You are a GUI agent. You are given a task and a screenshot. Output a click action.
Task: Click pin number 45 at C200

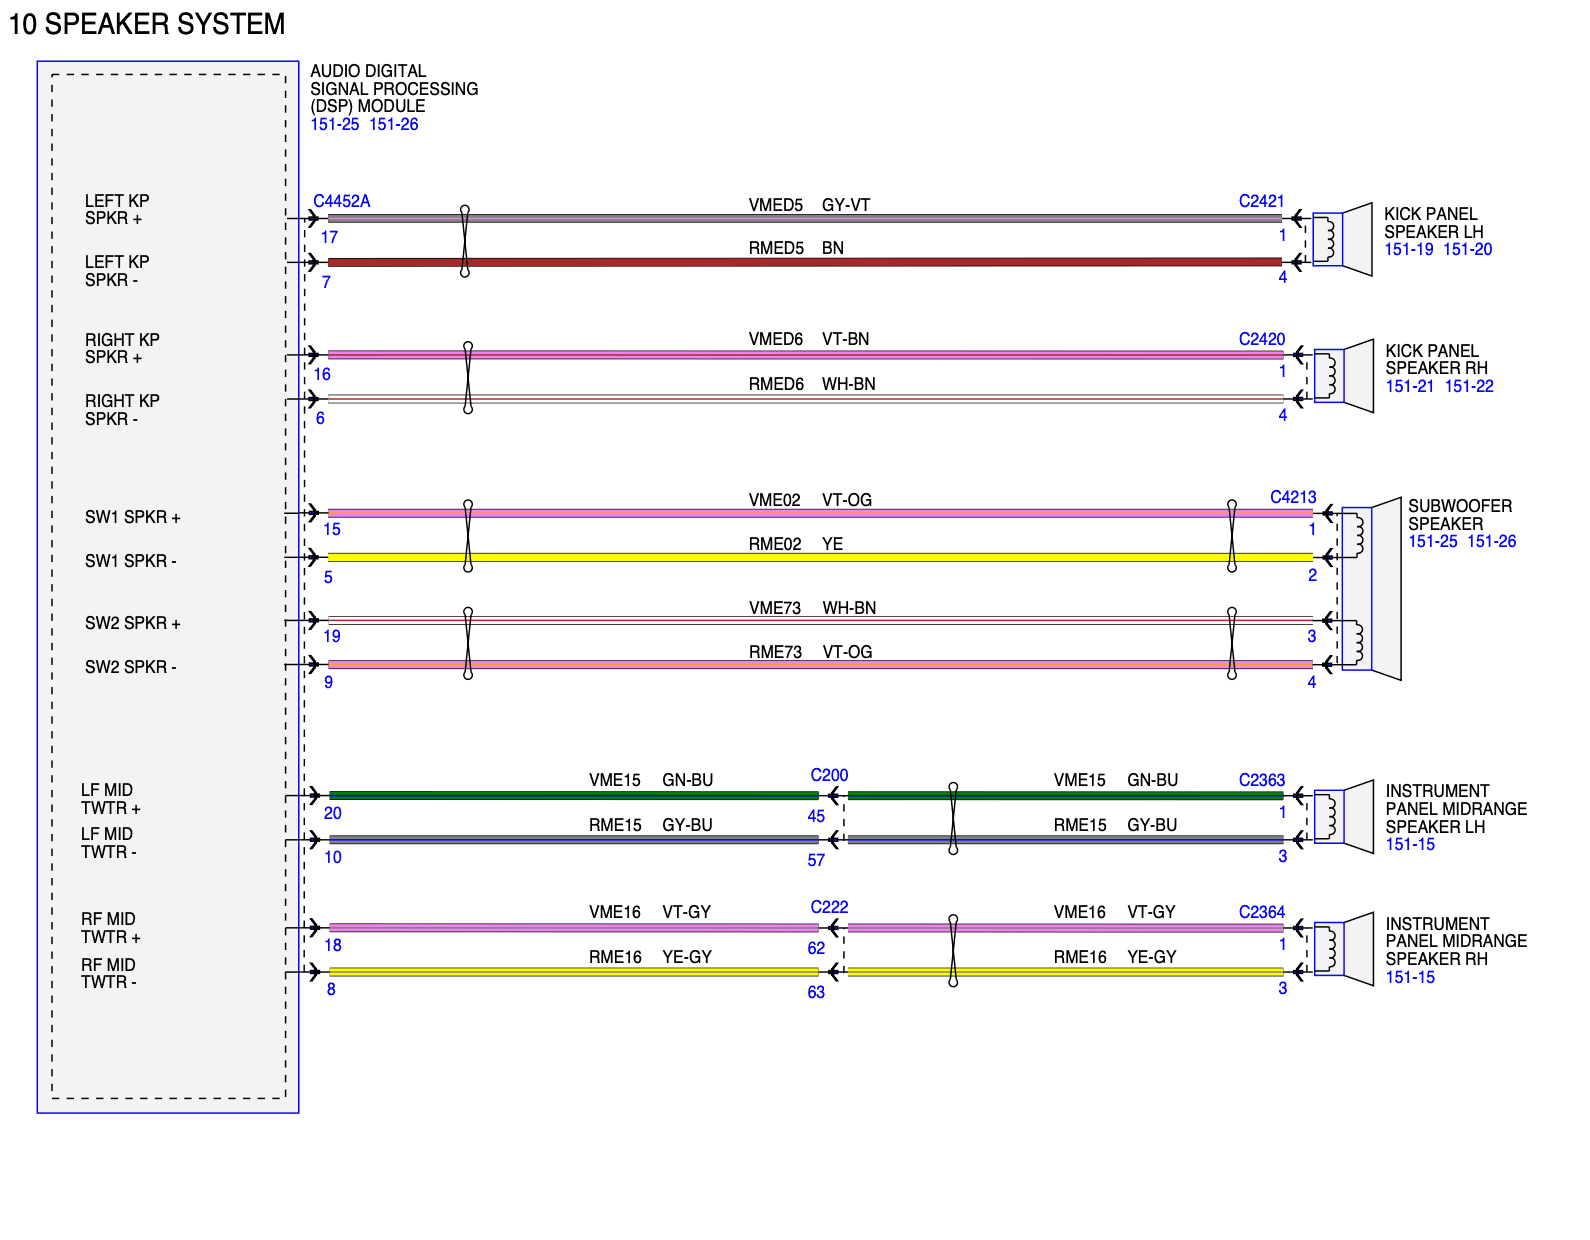click(x=816, y=817)
